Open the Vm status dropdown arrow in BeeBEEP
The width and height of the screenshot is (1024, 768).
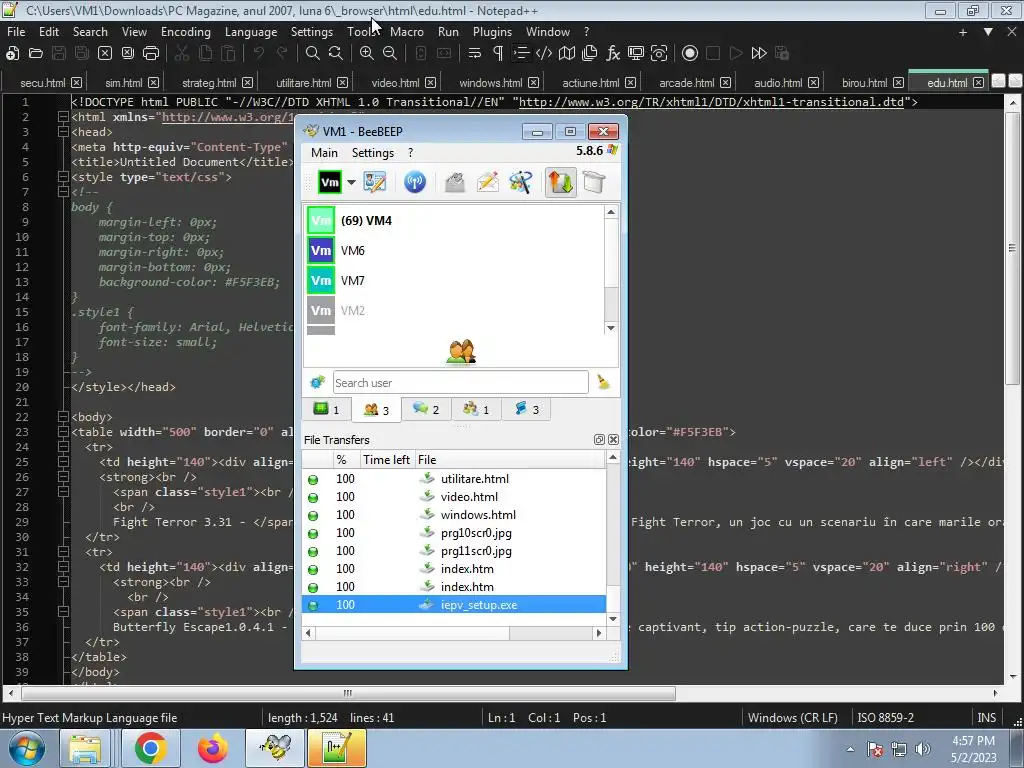tap(351, 182)
